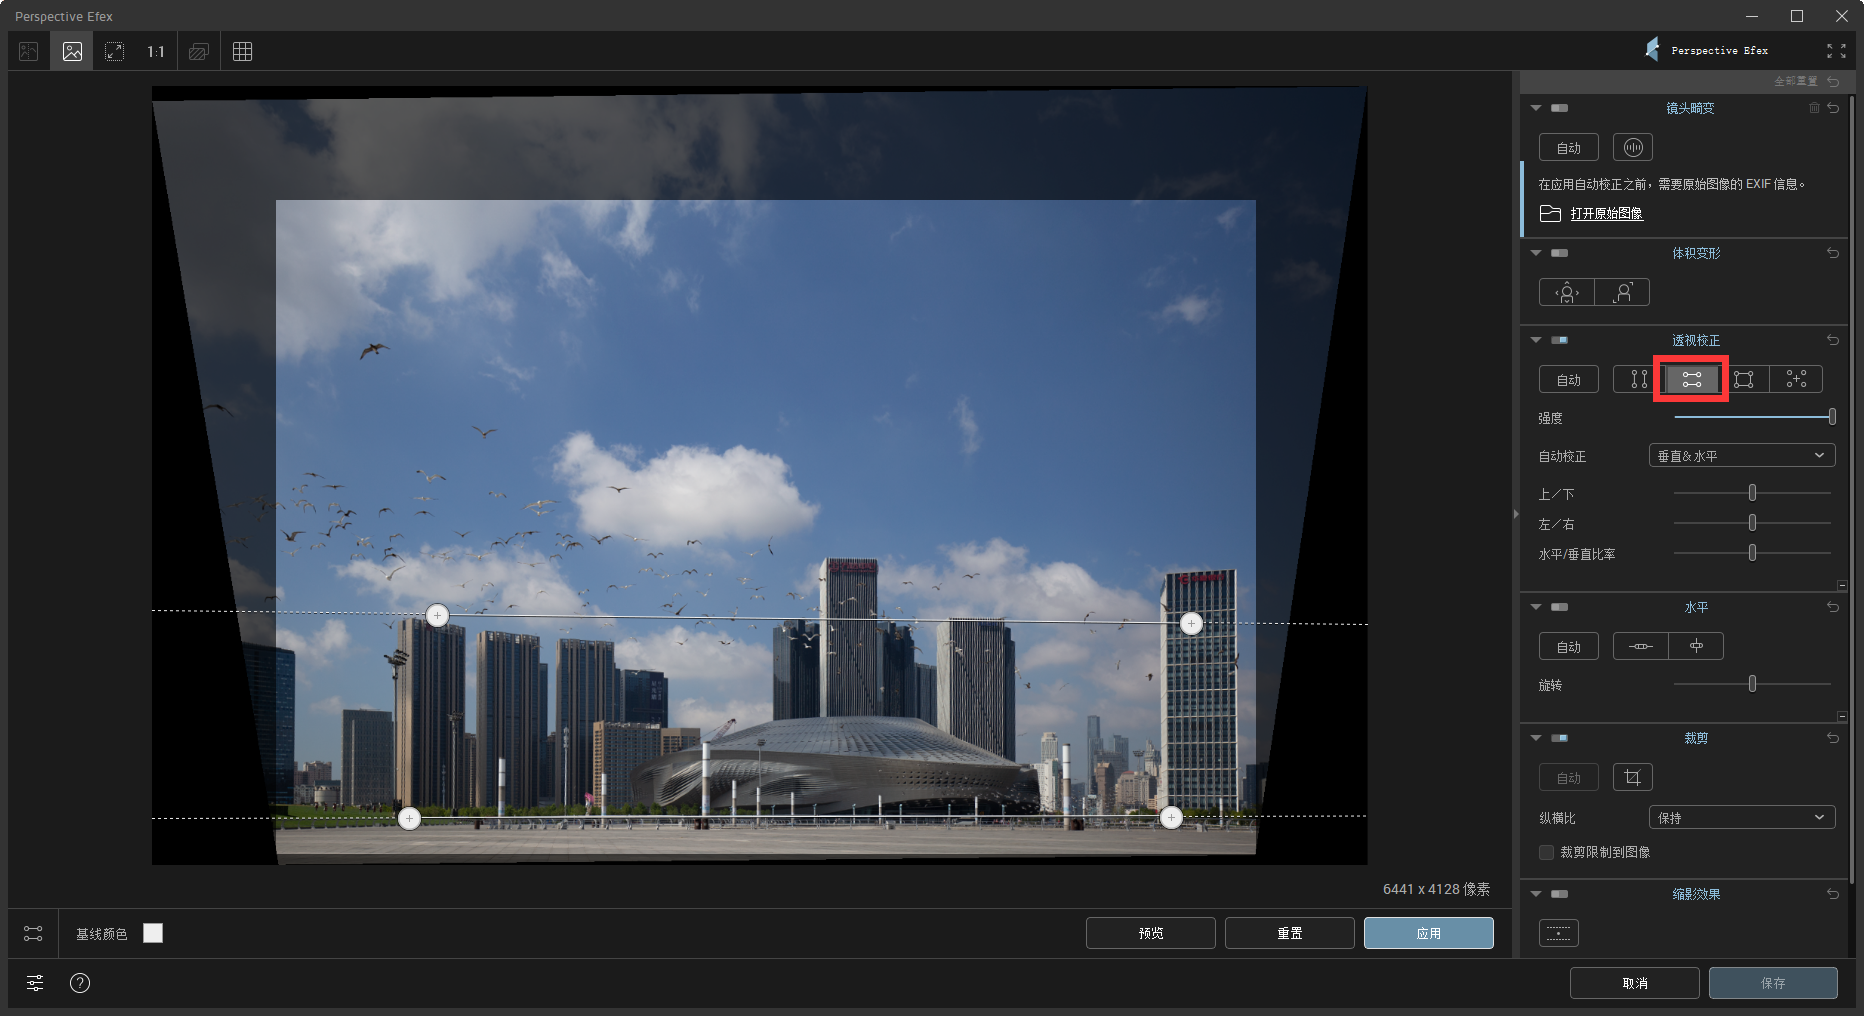The image size is (1864, 1016).
Task: Click the 应用 button
Action: (x=1429, y=933)
